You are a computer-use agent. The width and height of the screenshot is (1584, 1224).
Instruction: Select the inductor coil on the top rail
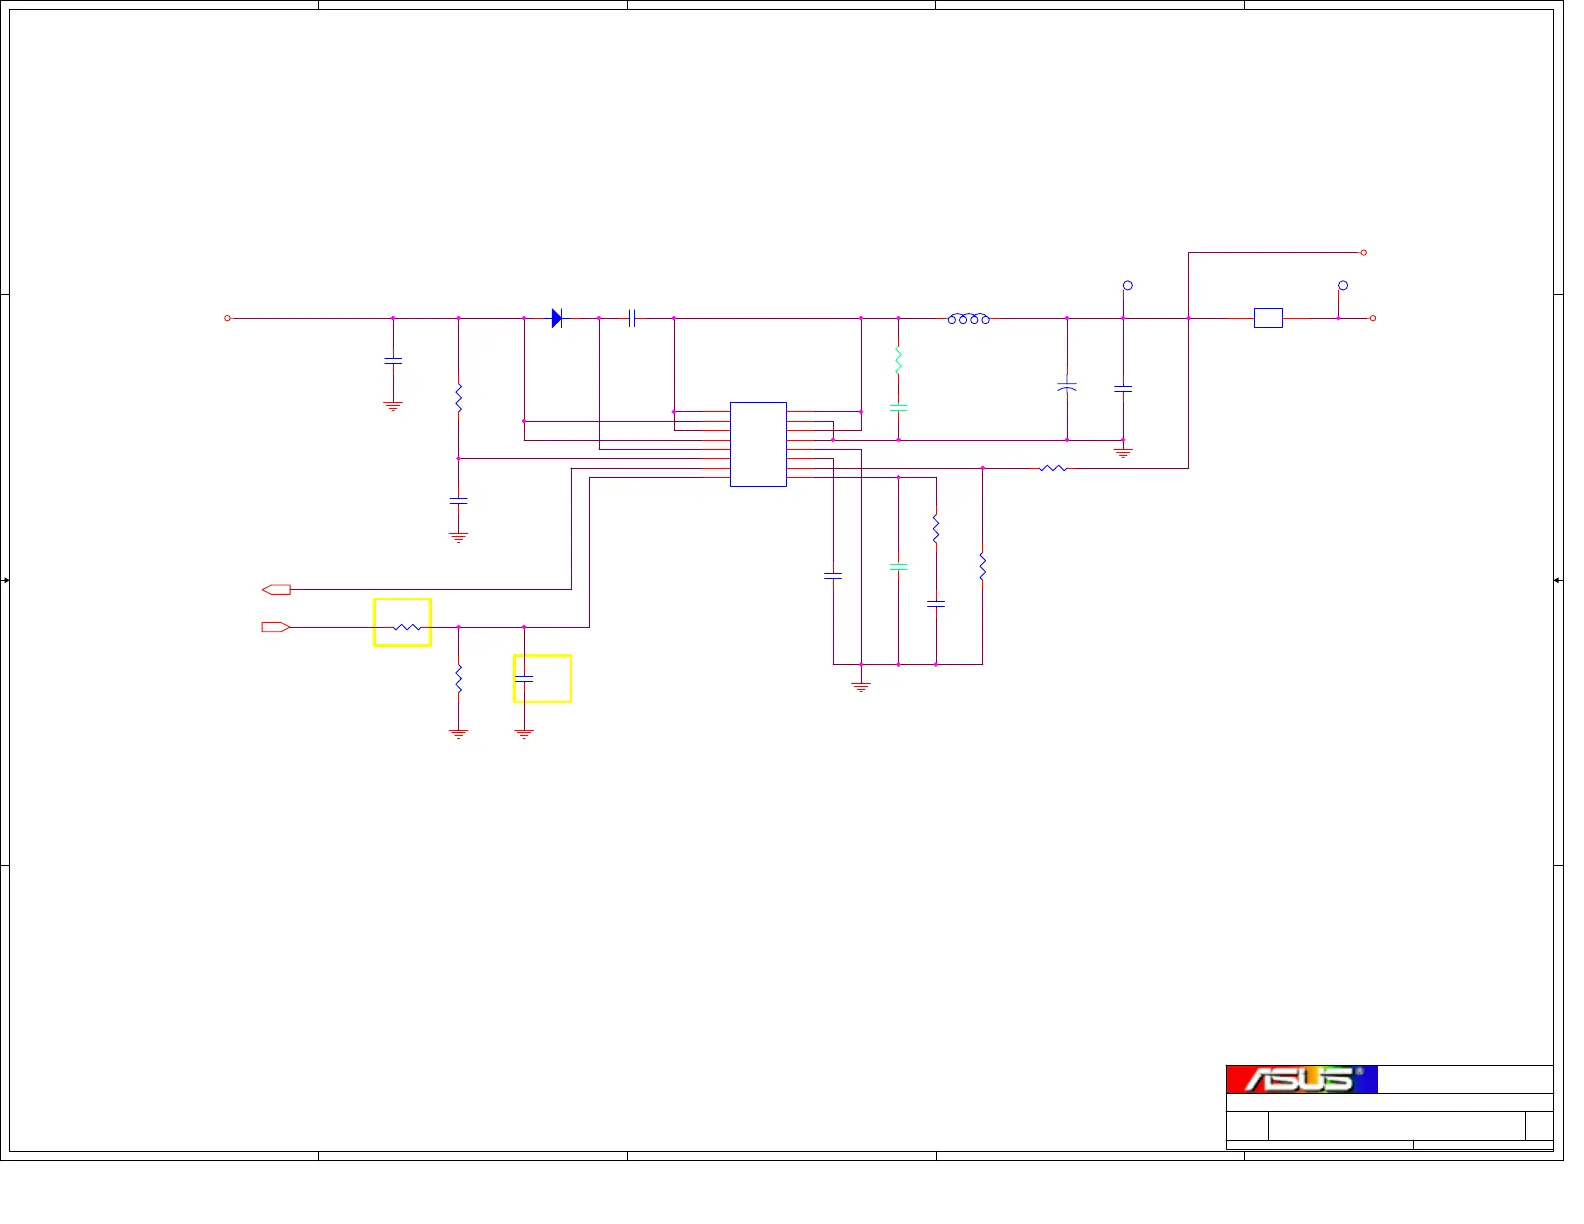pyautogui.click(x=968, y=318)
